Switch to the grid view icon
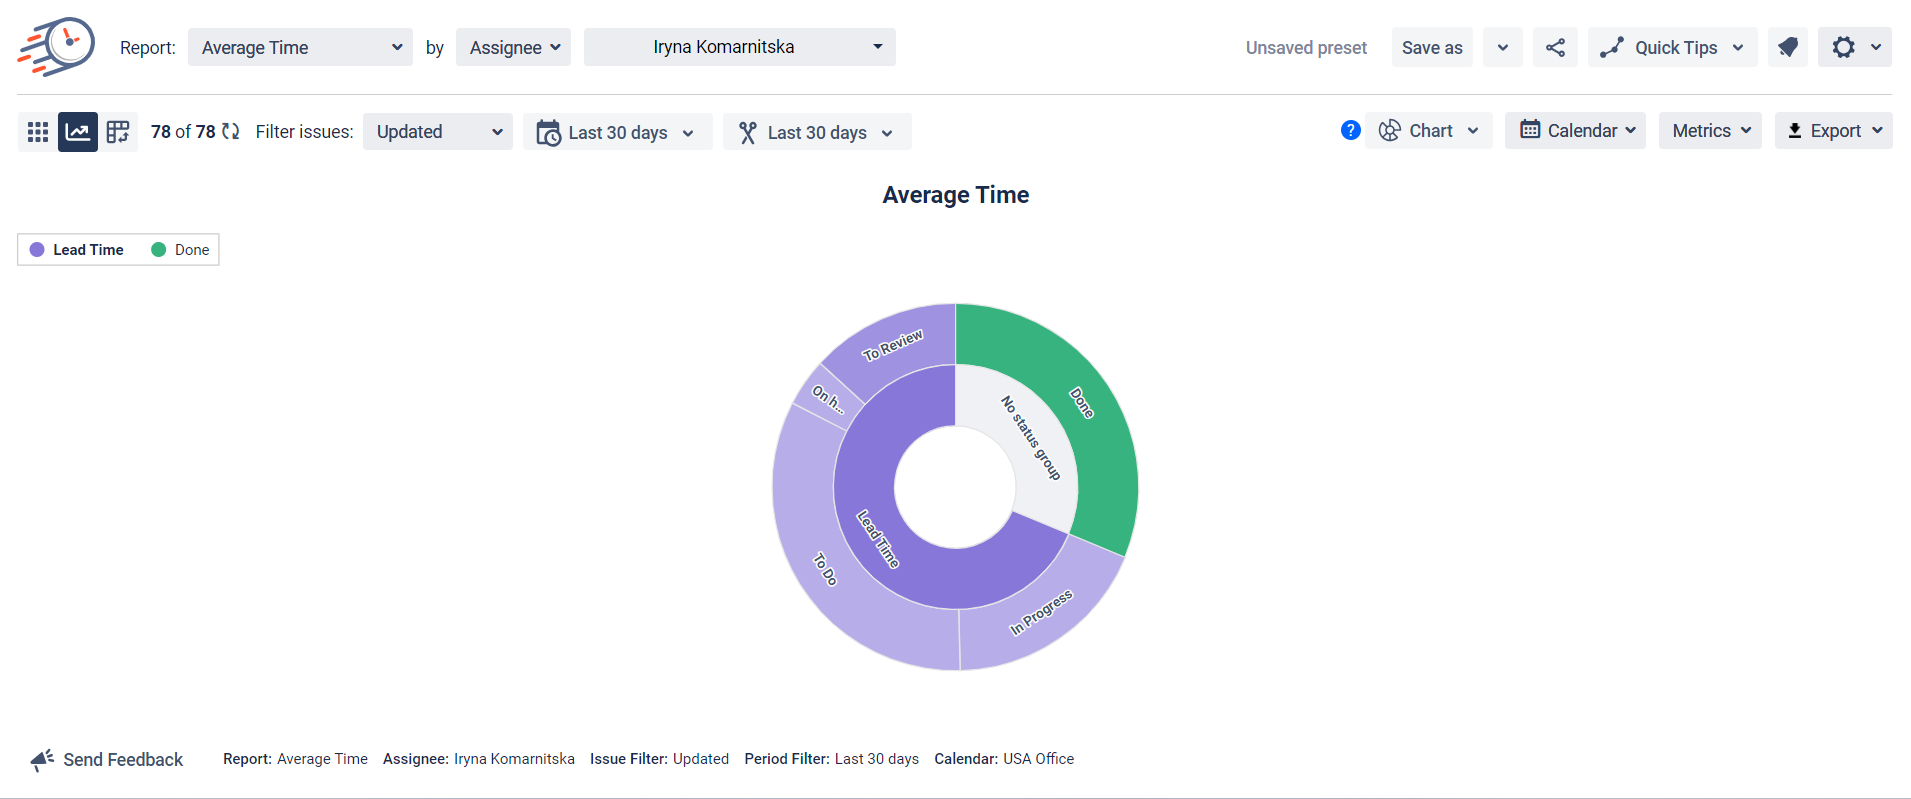 coord(38,132)
